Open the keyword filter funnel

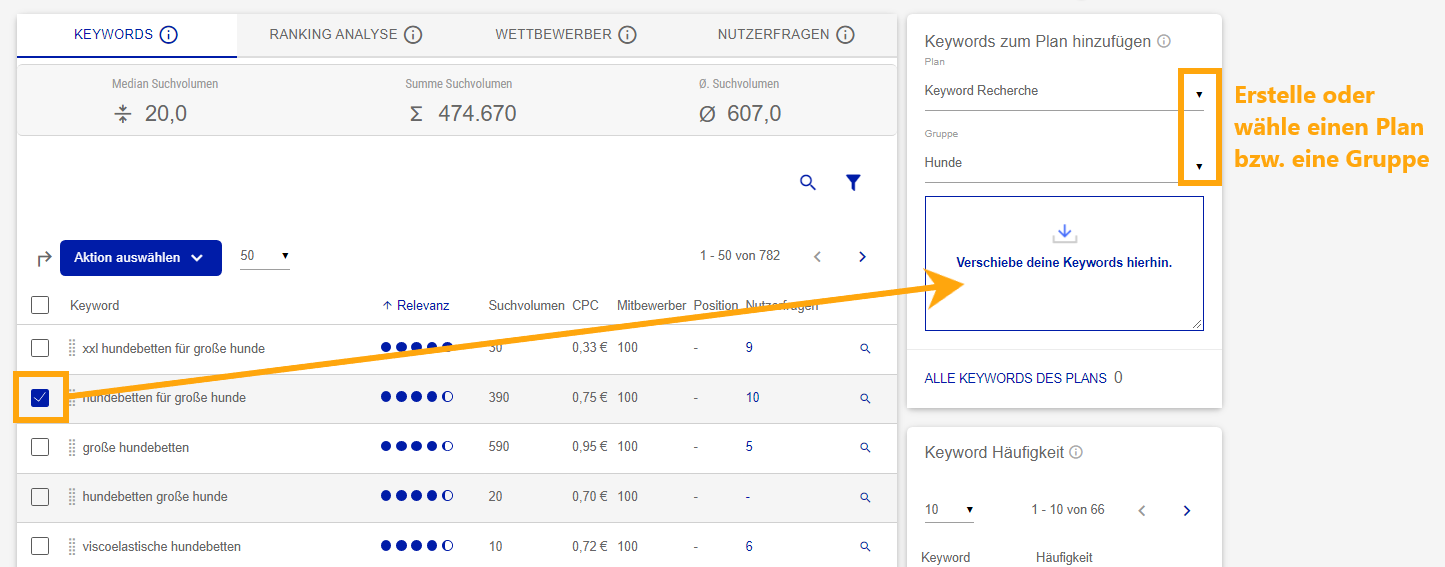tap(853, 182)
